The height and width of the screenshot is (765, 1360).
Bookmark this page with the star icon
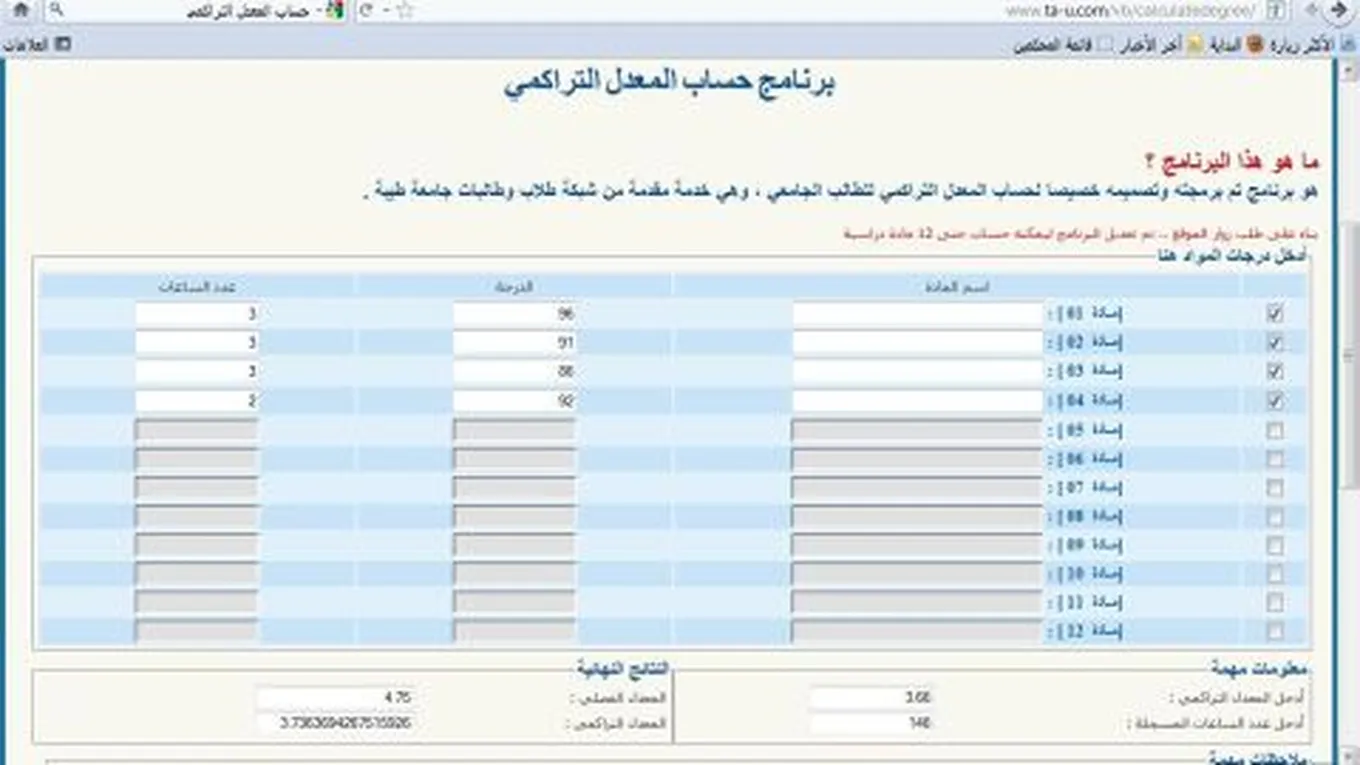pos(404,11)
